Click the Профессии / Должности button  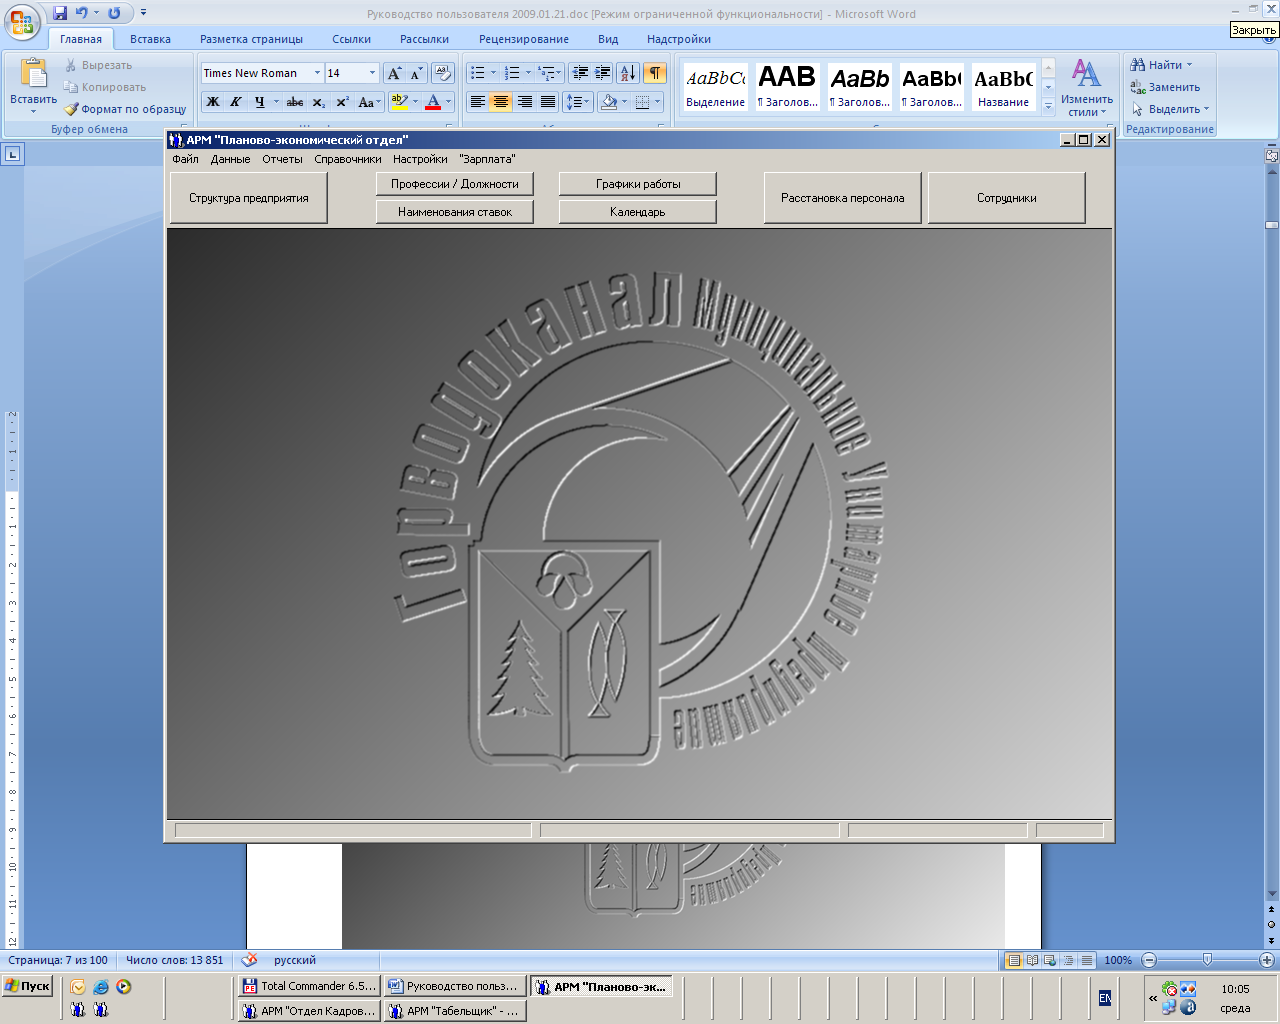click(x=455, y=184)
